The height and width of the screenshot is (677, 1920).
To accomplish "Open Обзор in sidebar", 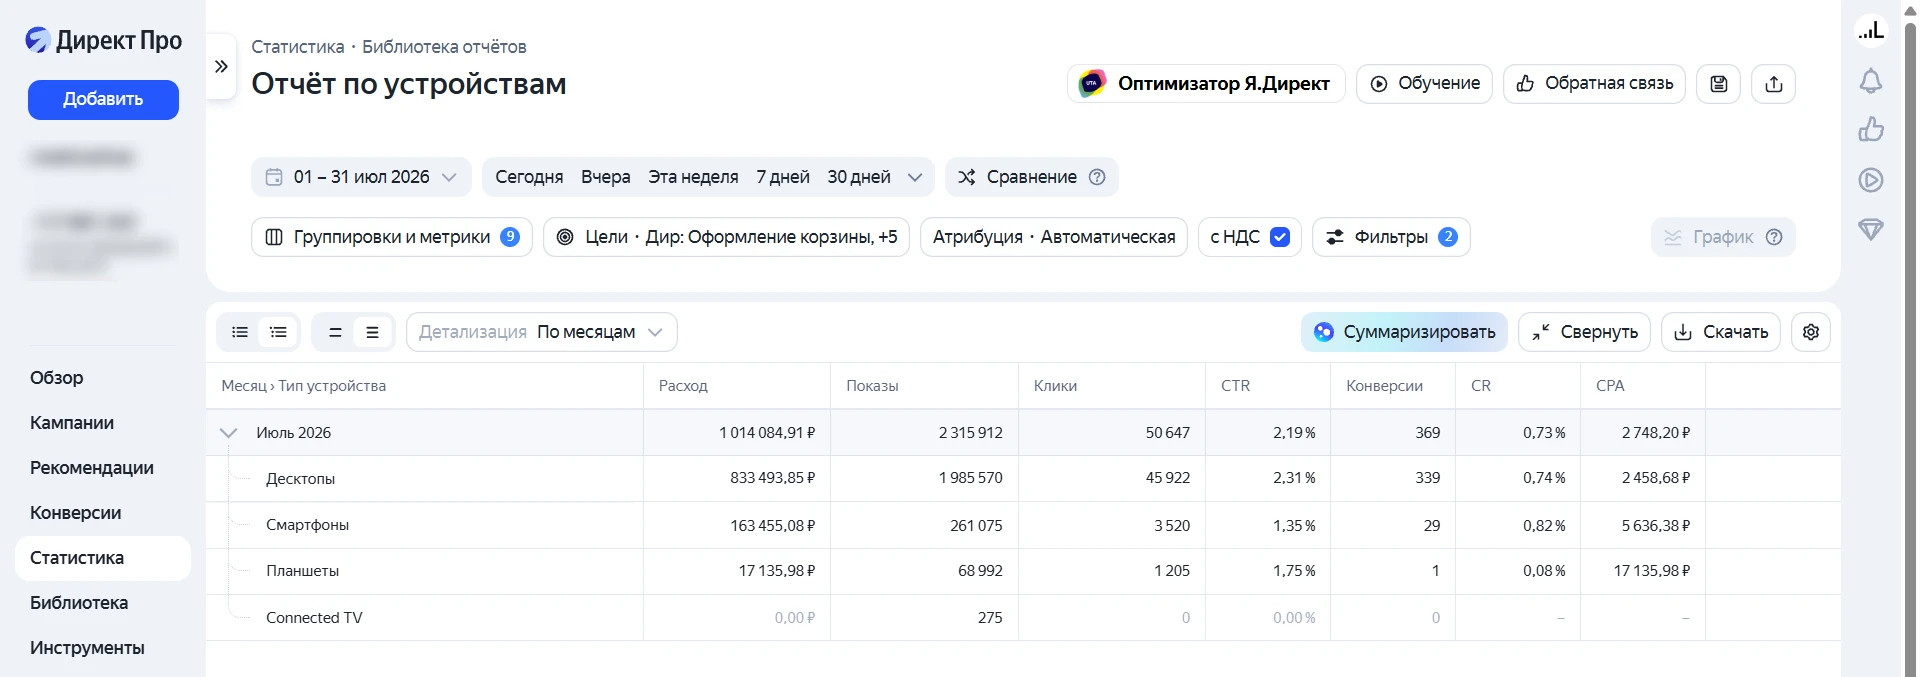I will point(57,378).
